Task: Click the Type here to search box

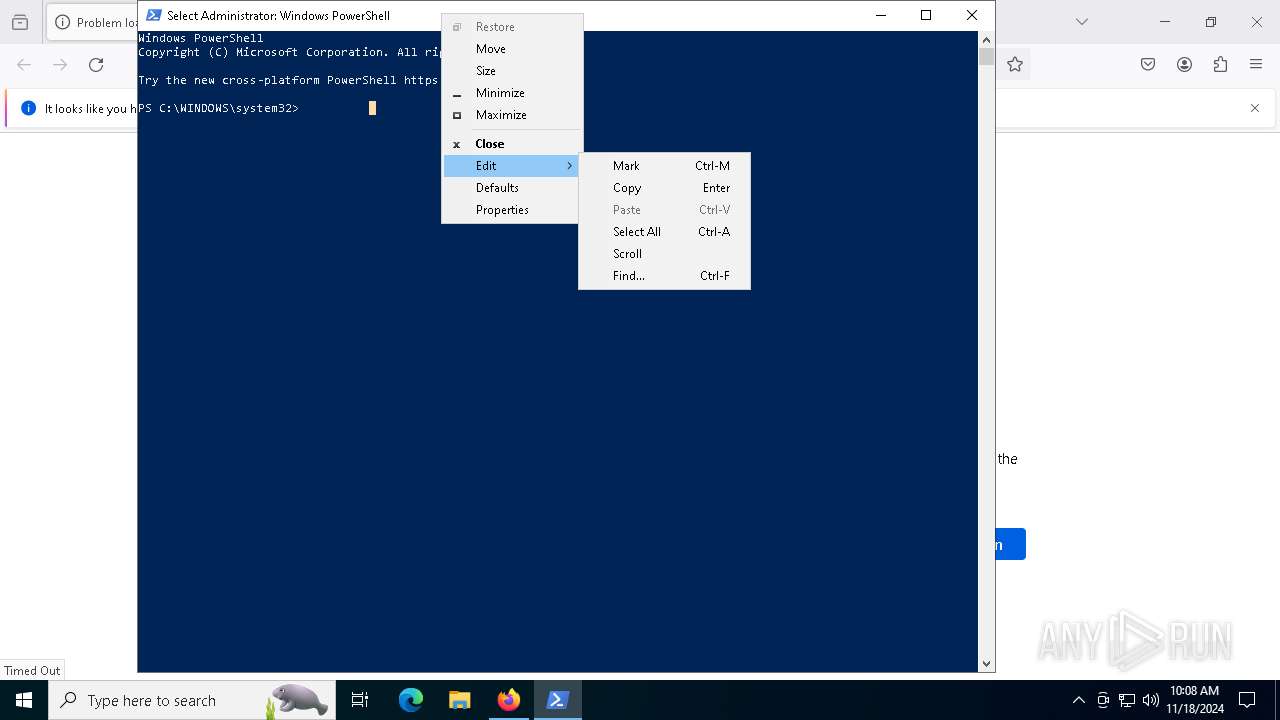Action: pyautogui.click(x=190, y=700)
